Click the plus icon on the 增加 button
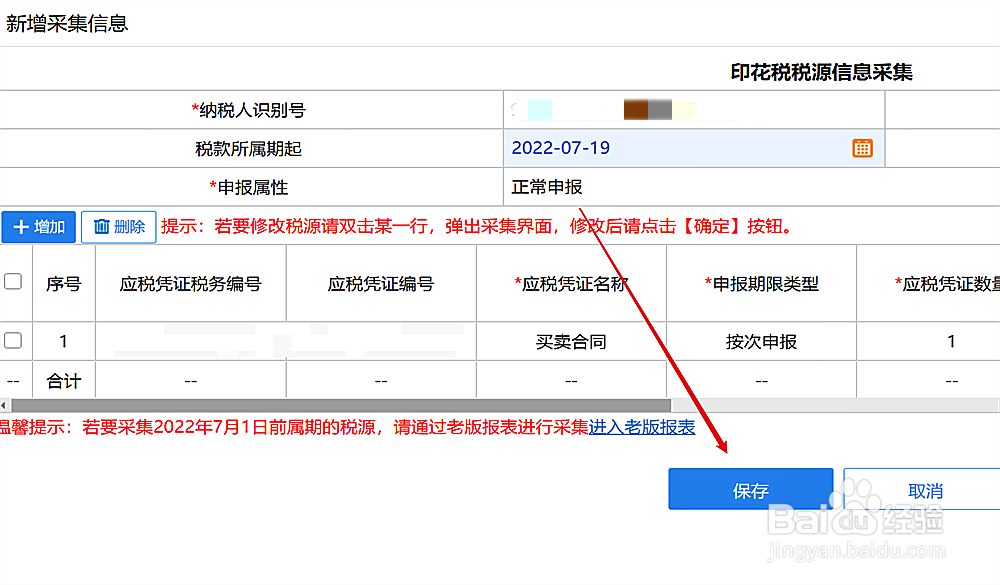The image size is (1000, 585). click(x=19, y=227)
